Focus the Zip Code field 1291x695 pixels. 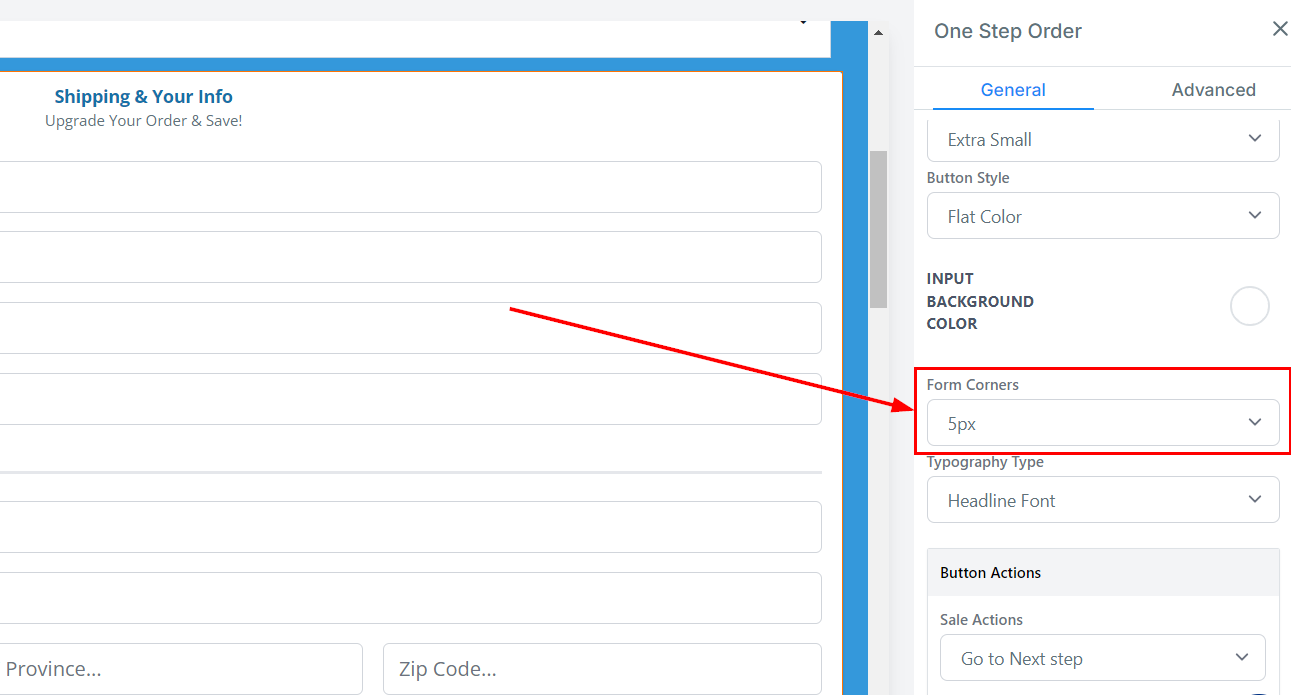coord(602,669)
